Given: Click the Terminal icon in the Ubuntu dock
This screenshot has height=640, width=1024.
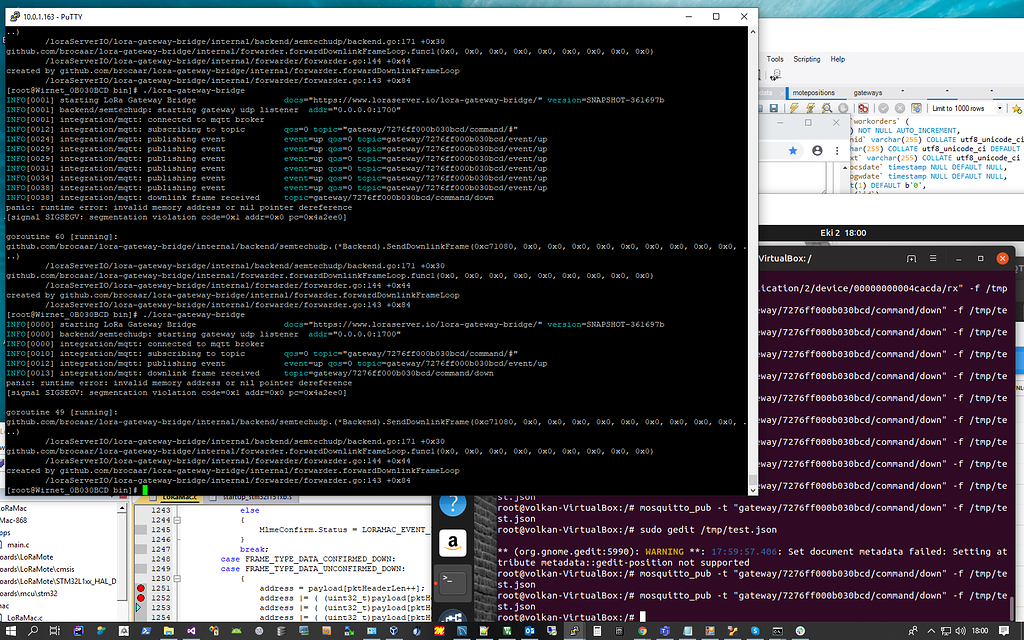Looking at the screenshot, I should 453,581.
